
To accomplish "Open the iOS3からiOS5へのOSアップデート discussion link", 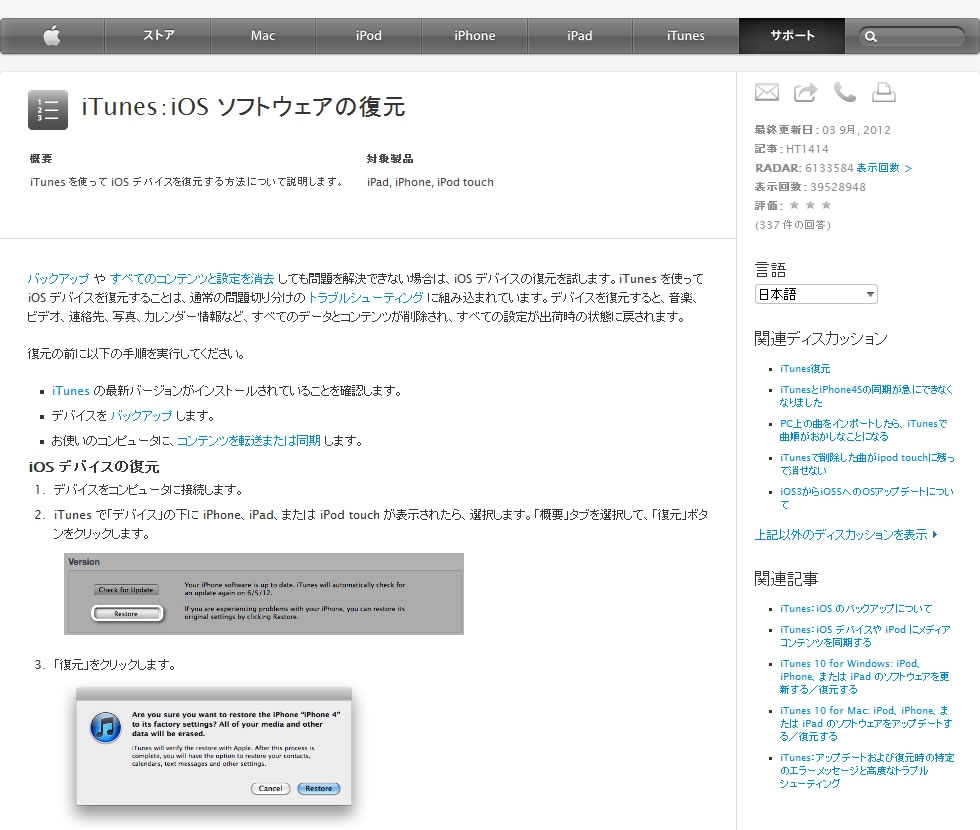I will [x=866, y=498].
